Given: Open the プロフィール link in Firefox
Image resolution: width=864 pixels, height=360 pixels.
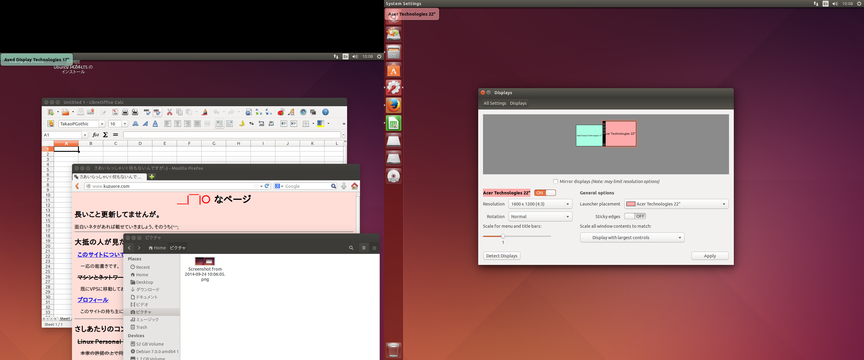Looking at the screenshot, I should pos(93,300).
